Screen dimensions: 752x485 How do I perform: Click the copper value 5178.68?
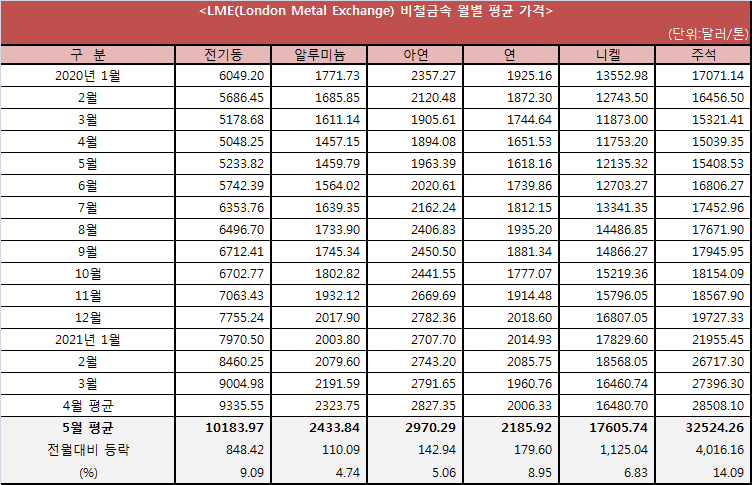(x=241, y=120)
